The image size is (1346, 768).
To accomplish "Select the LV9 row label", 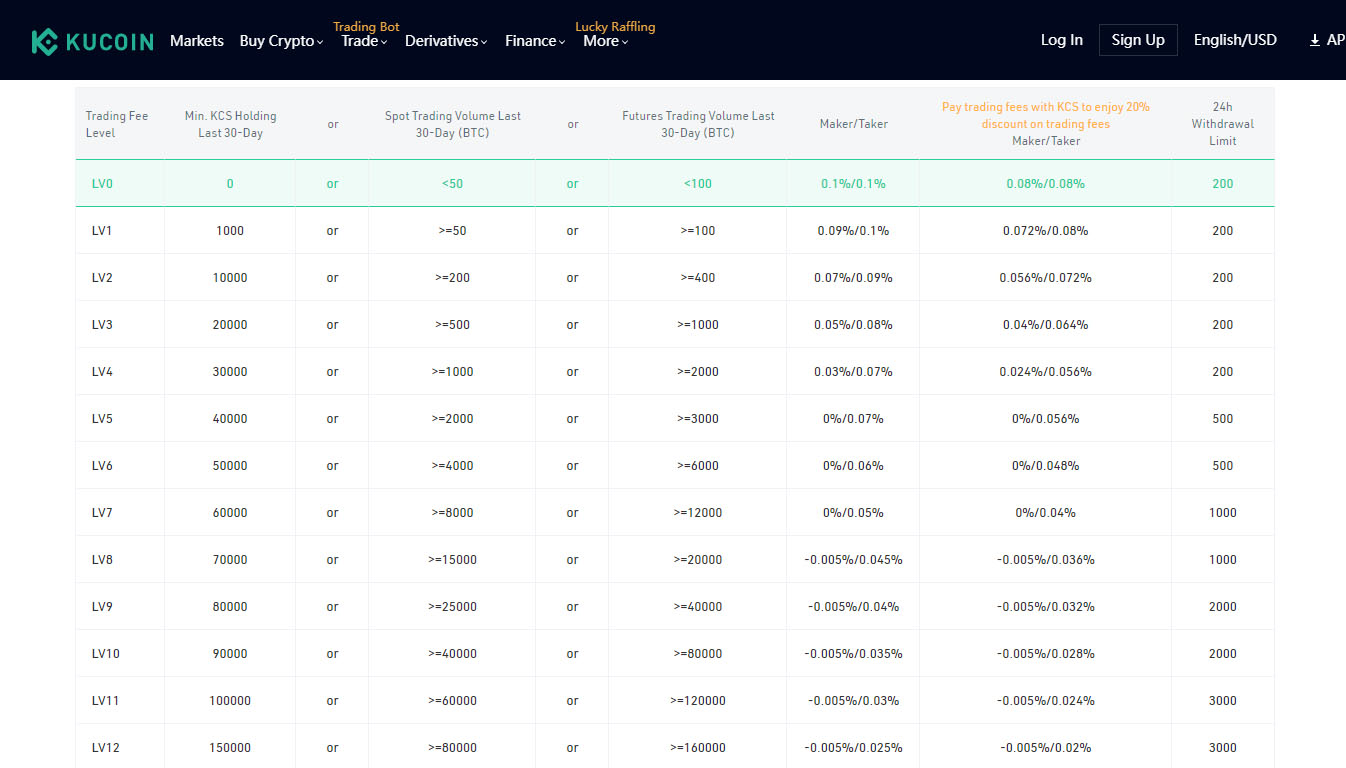I will click(x=102, y=607).
